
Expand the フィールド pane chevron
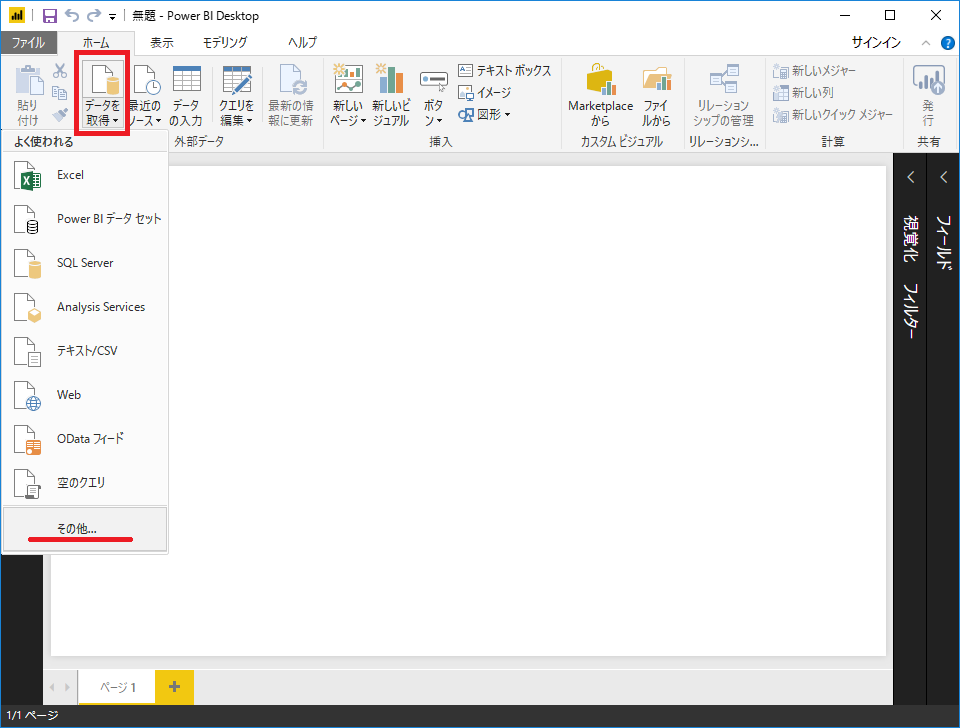(x=943, y=178)
